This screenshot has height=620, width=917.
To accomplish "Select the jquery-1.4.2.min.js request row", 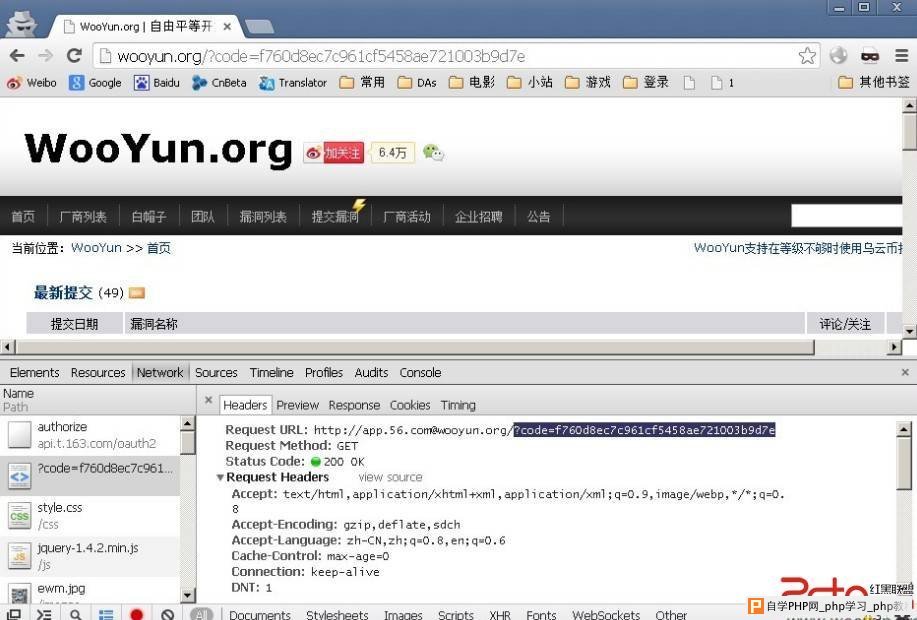I will (90, 556).
